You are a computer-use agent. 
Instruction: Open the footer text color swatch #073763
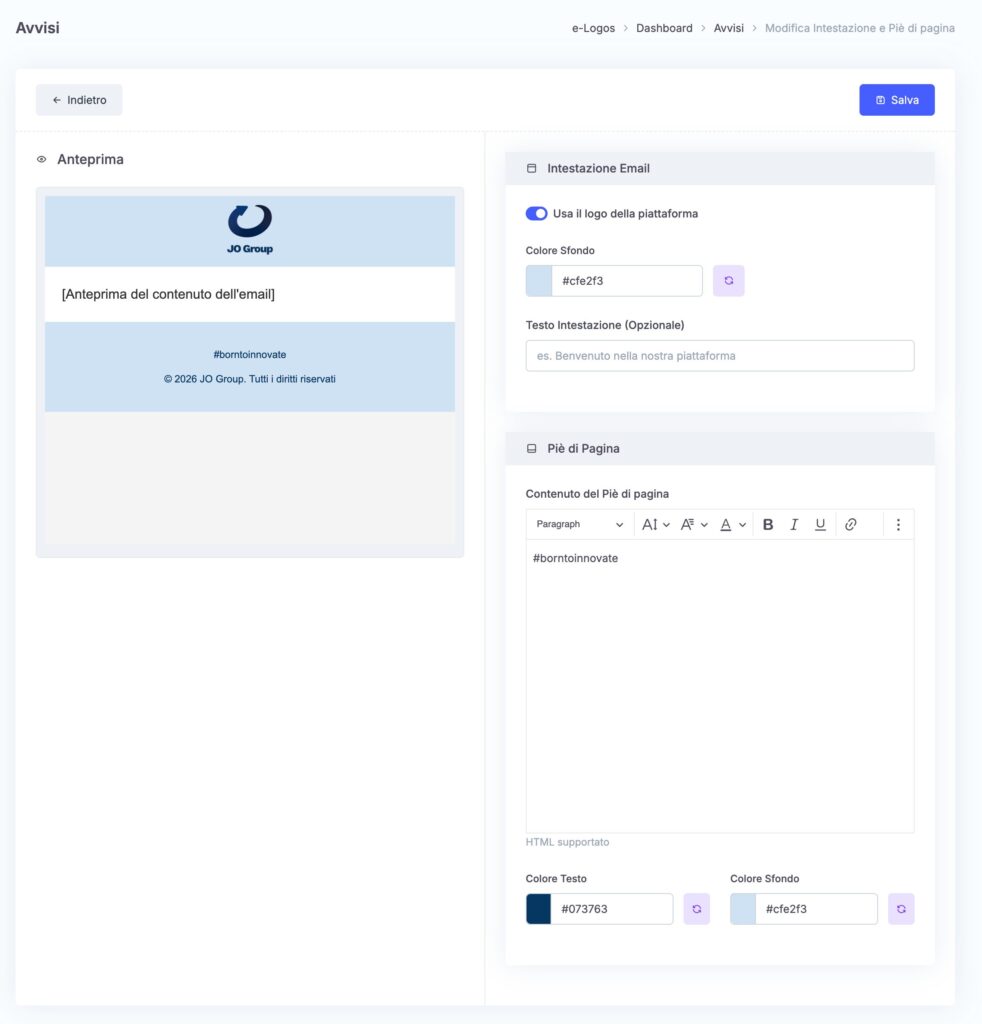539,909
